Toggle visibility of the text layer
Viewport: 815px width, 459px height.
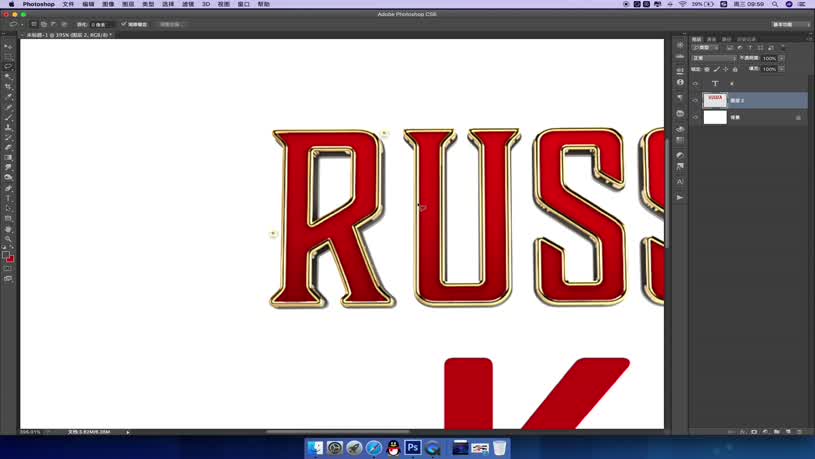click(695, 84)
